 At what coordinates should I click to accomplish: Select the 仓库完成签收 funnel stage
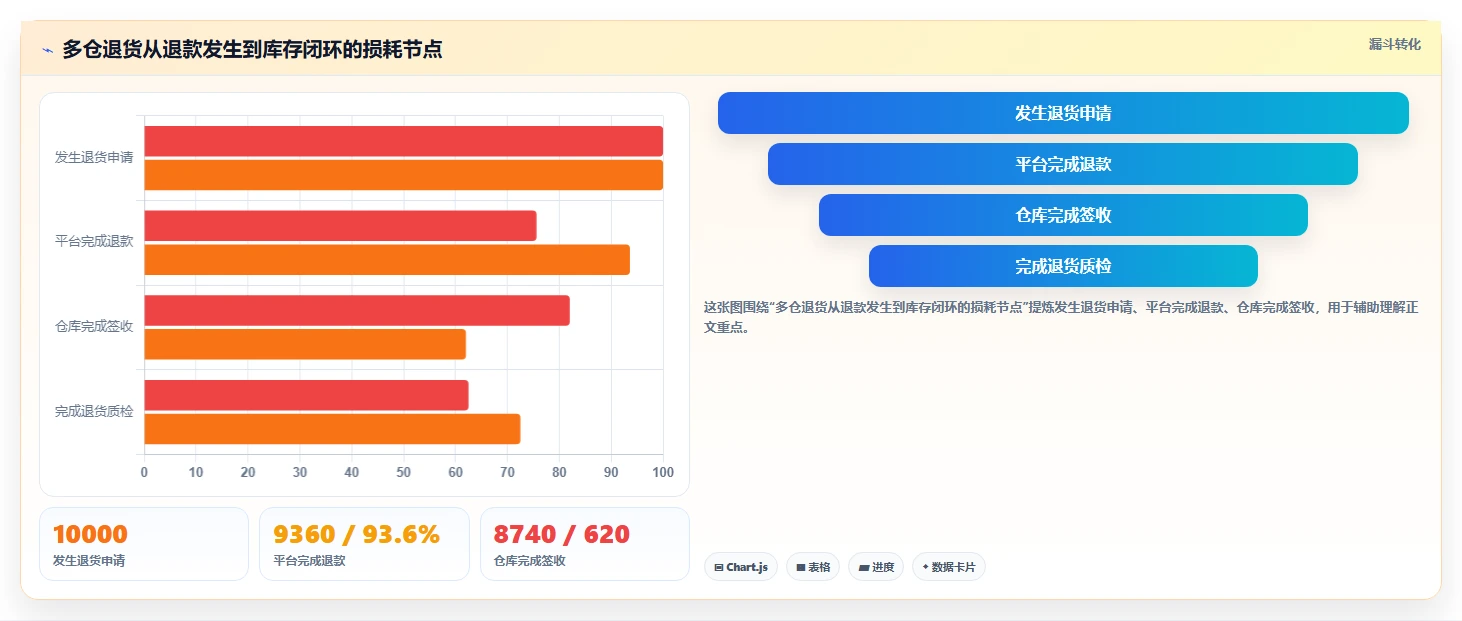coord(1063,215)
